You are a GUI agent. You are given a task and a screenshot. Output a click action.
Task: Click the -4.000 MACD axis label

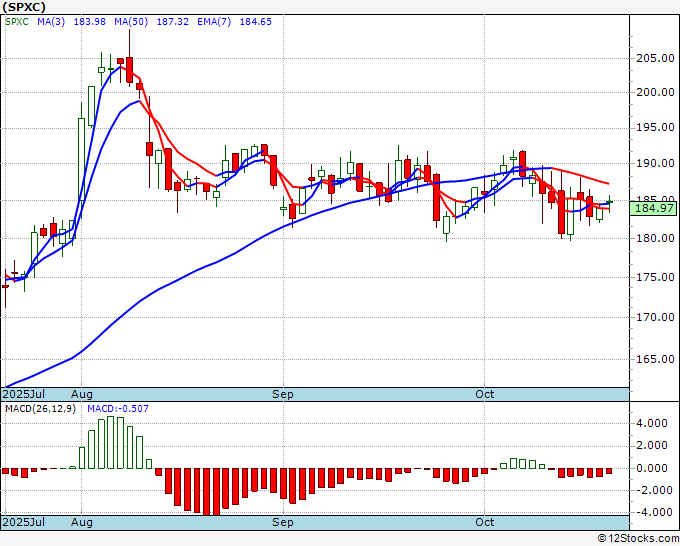click(x=653, y=512)
